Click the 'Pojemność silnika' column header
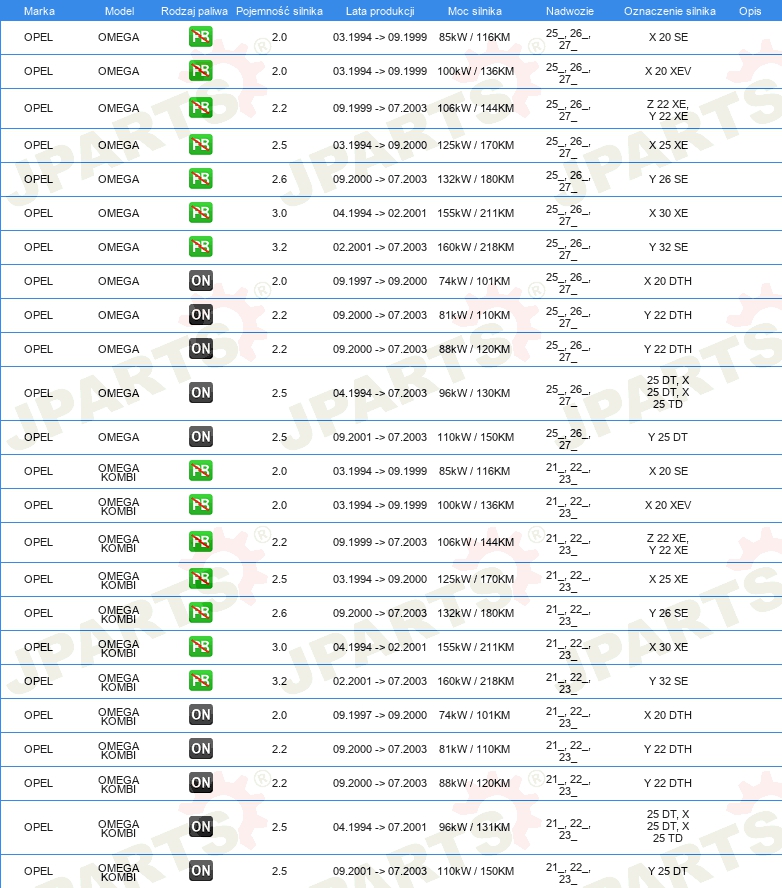The image size is (782, 888). click(x=279, y=11)
